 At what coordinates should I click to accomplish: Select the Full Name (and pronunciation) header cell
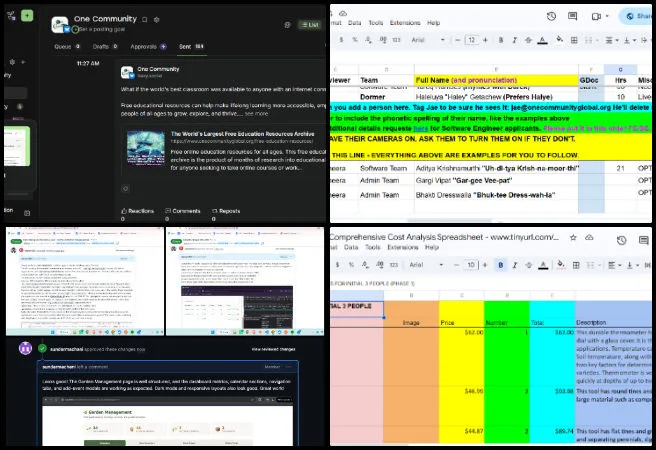click(496, 80)
